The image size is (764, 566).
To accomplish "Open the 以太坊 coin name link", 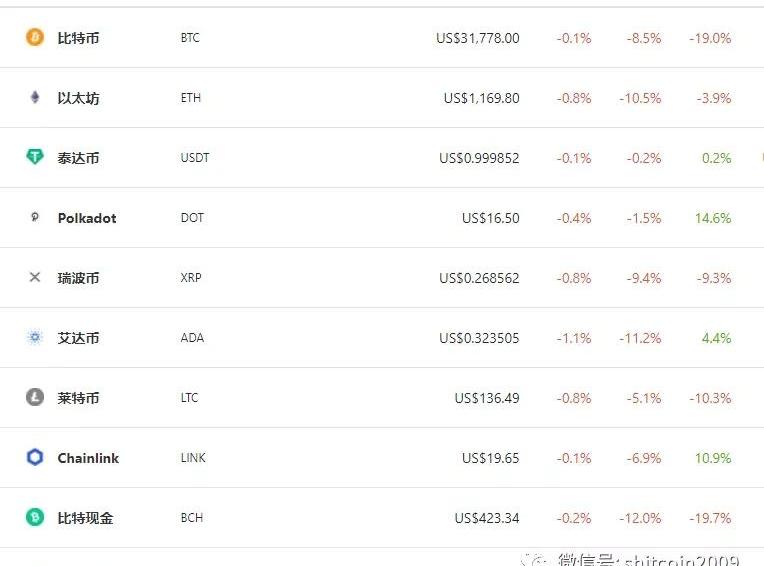I will point(78,98).
